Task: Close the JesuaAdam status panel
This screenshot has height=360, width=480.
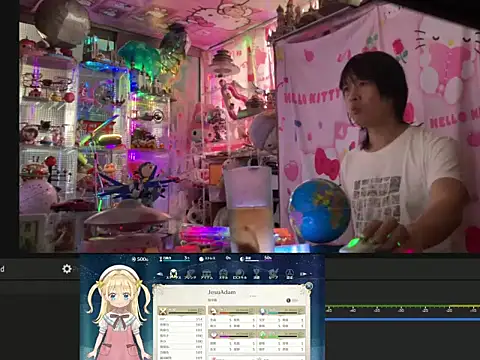Action: (x=309, y=286)
